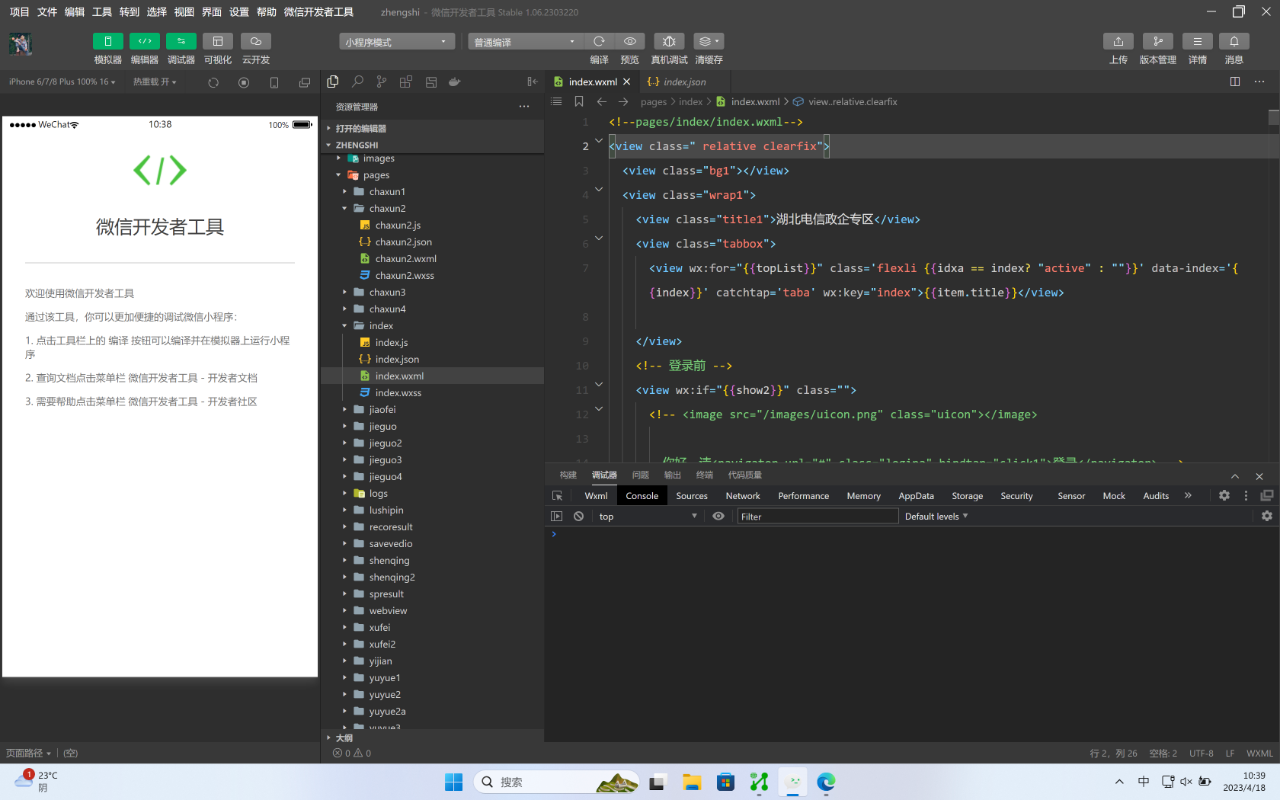Click the upload (上传) icon
Image resolution: width=1280 pixels, height=800 pixels.
tap(1118, 41)
